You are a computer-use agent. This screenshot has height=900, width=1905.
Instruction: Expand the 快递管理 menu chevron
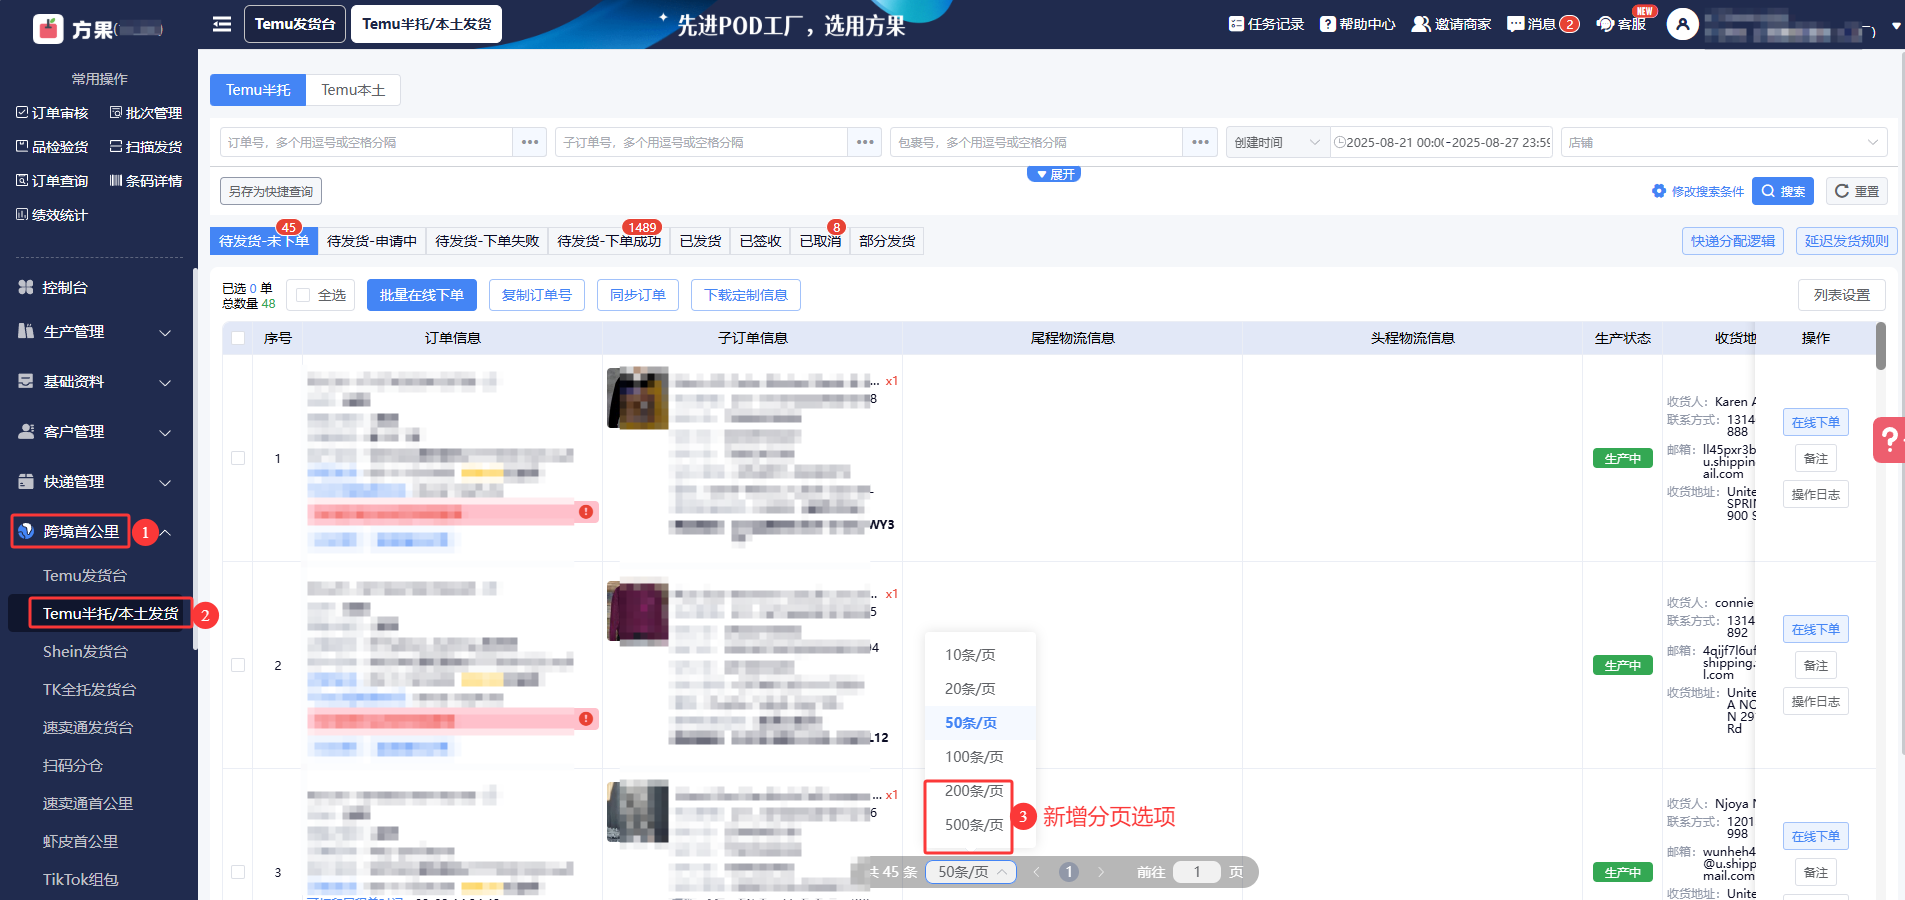(x=166, y=483)
